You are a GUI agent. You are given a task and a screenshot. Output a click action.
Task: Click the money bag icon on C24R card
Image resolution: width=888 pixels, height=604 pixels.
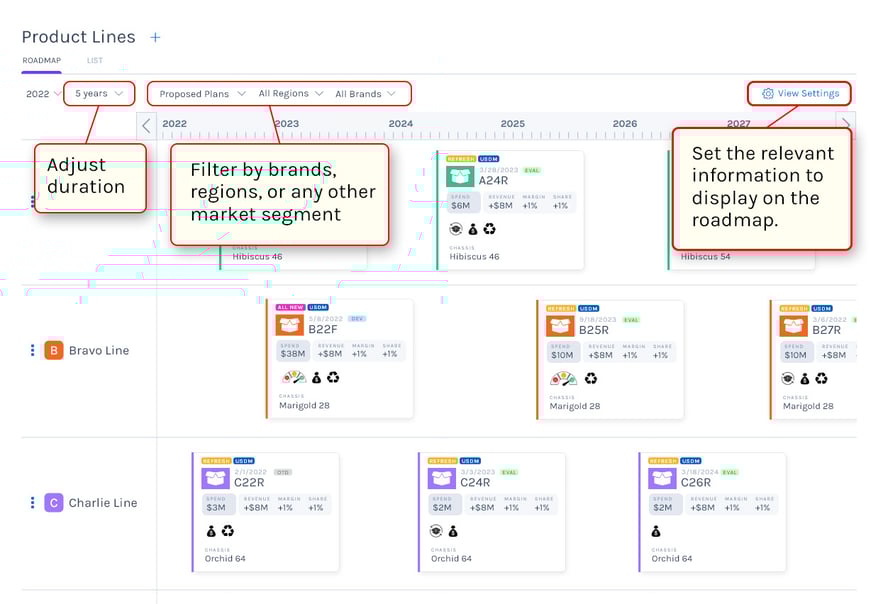point(453,531)
